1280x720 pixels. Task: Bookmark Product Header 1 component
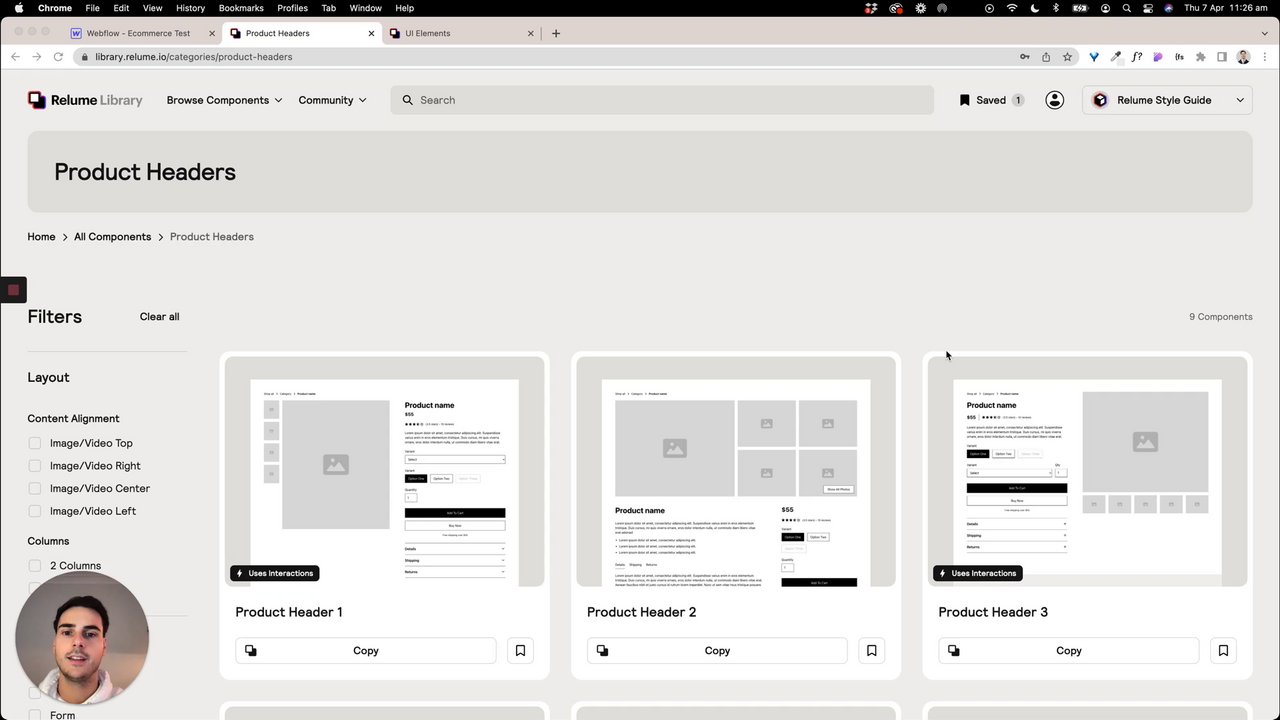point(520,650)
